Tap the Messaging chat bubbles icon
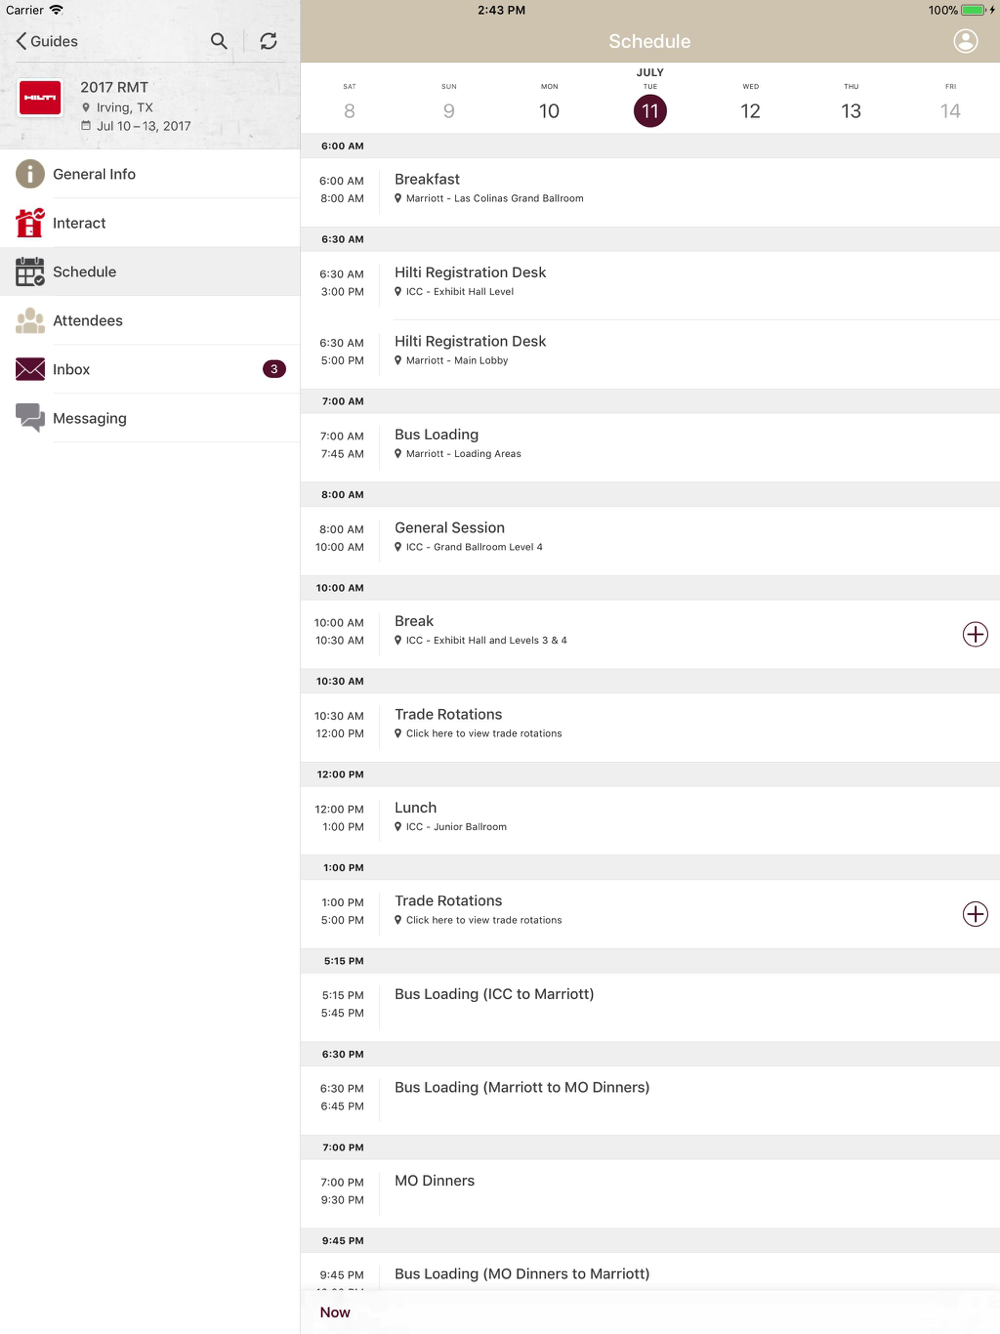Viewport: 1000px width, 1334px height. (x=30, y=418)
